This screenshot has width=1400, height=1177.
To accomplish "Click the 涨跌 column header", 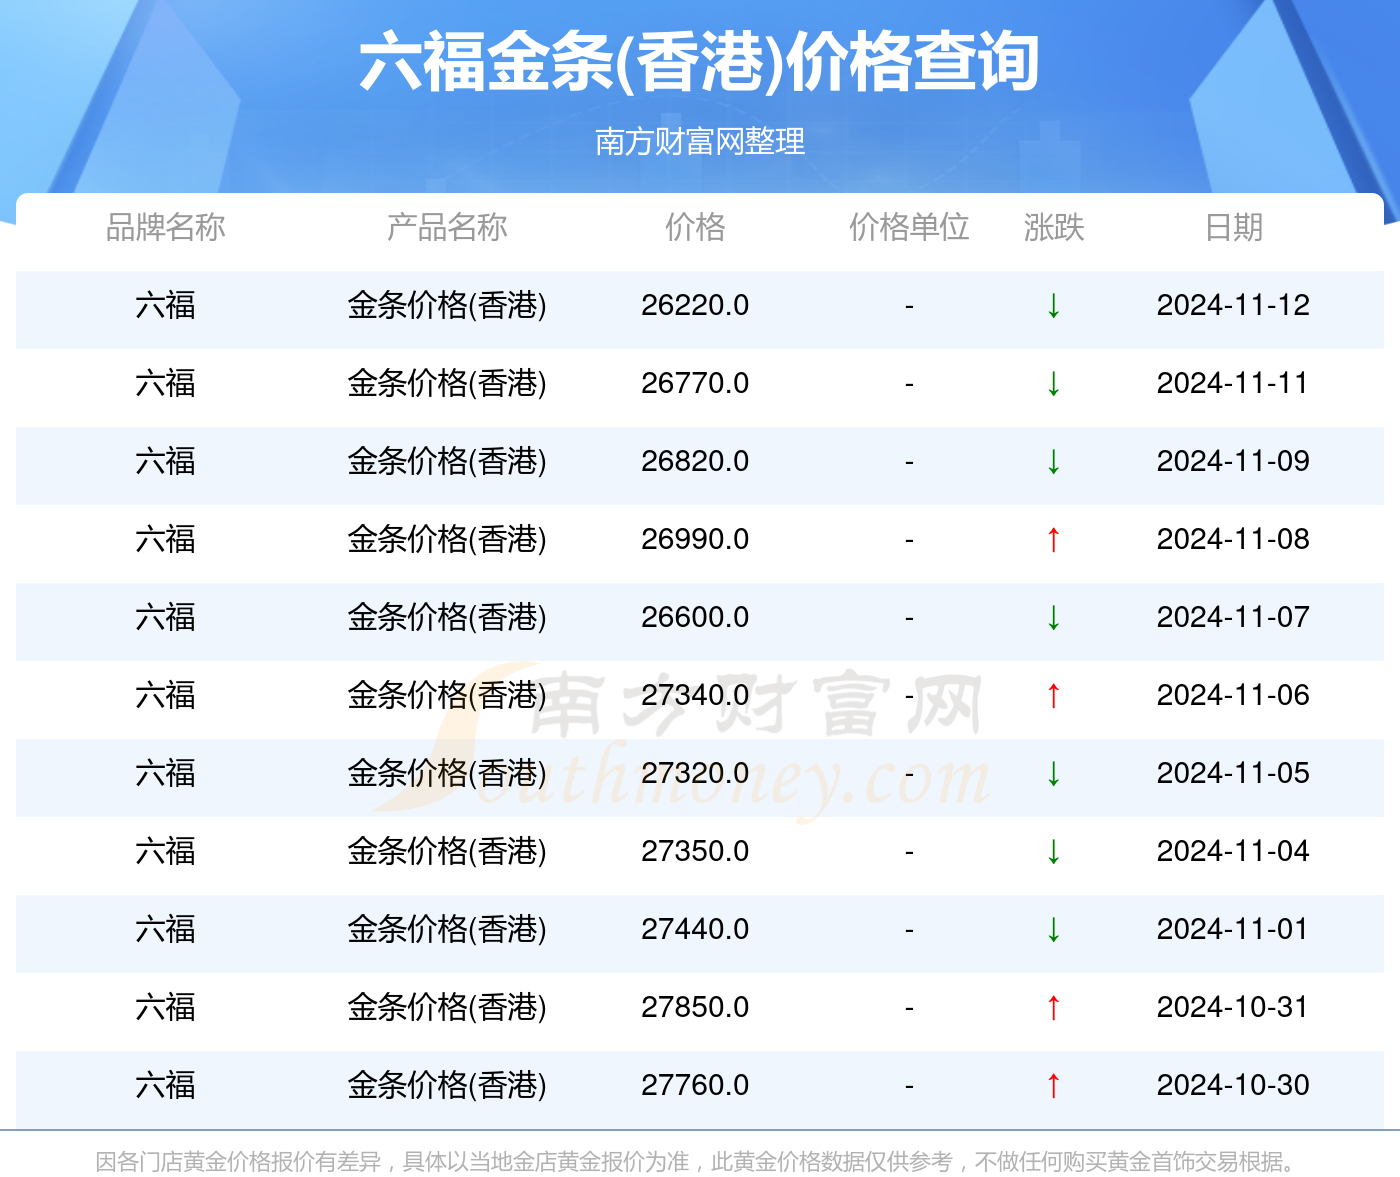I will tap(1053, 227).
